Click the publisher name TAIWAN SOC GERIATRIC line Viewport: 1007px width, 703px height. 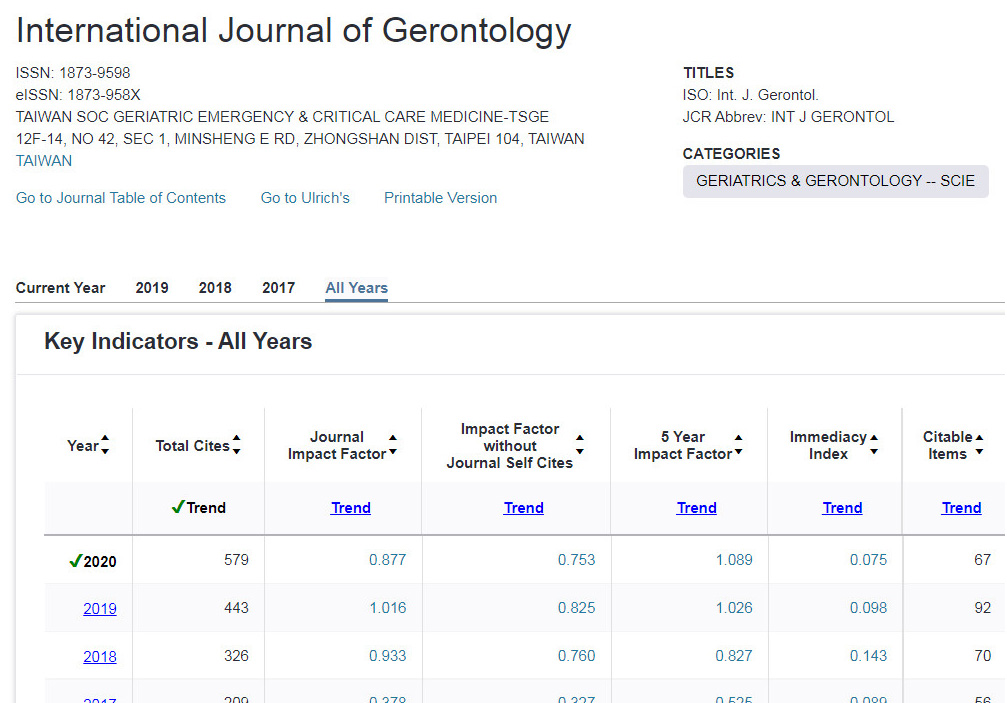pos(282,117)
